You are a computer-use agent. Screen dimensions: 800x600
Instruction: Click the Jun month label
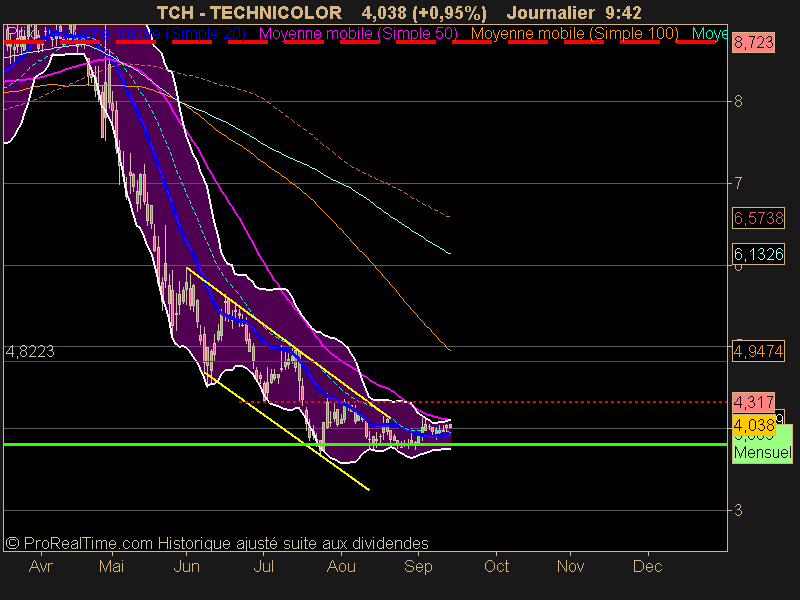point(187,566)
